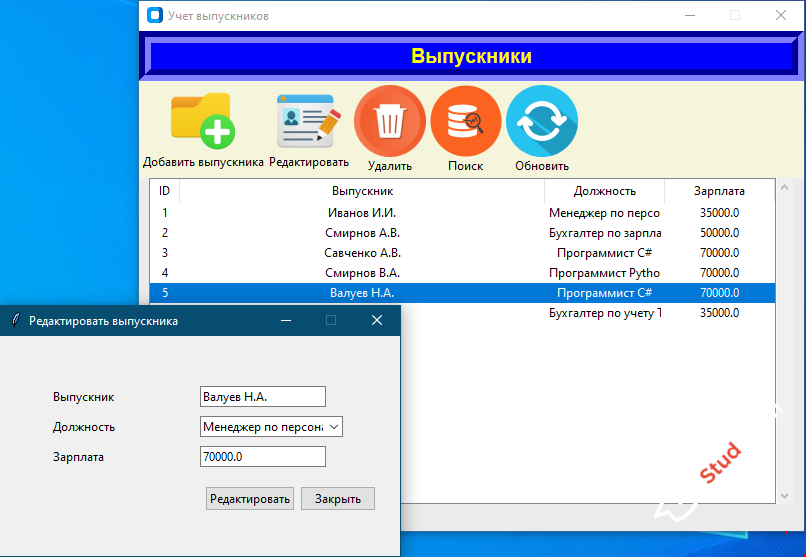Viewport: 806px width, 557px height.
Task: Click the Зарплата column header
Action: [719, 191]
